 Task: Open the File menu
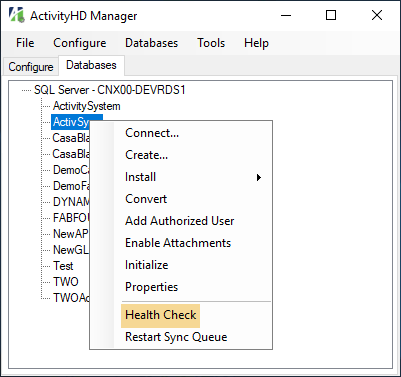tap(25, 43)
